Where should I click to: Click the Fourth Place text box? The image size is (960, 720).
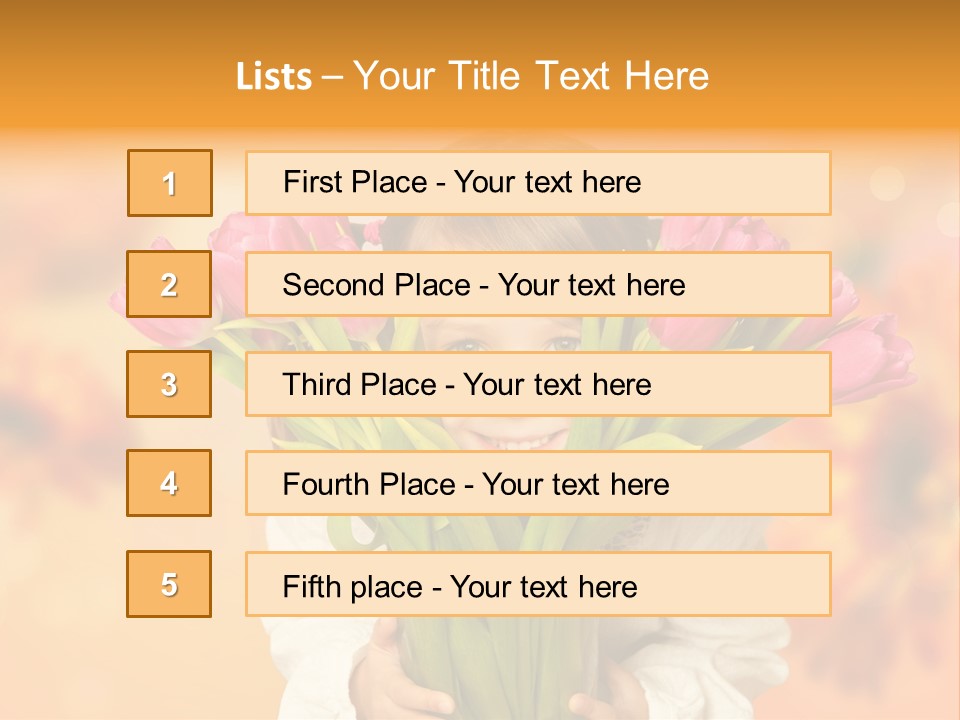(538, 483)
